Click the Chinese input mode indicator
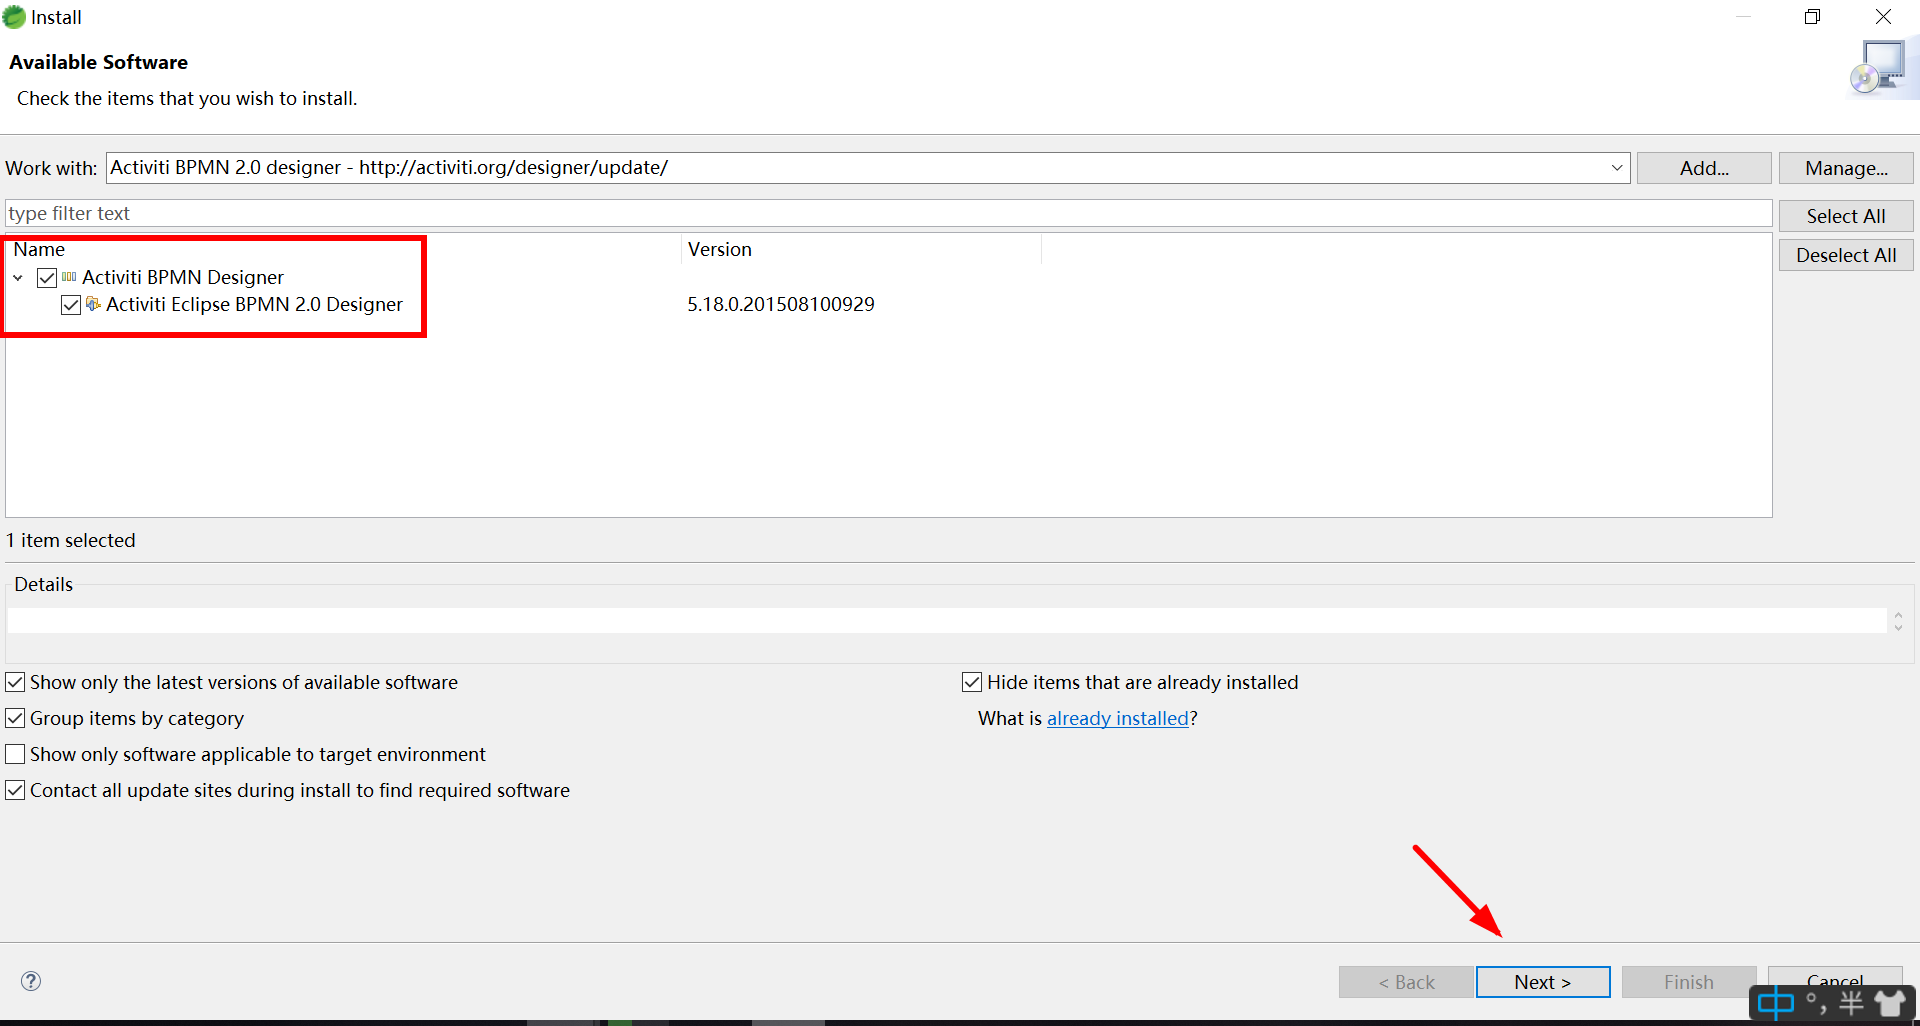 pyautogui.click(x=1776, y=1003)
